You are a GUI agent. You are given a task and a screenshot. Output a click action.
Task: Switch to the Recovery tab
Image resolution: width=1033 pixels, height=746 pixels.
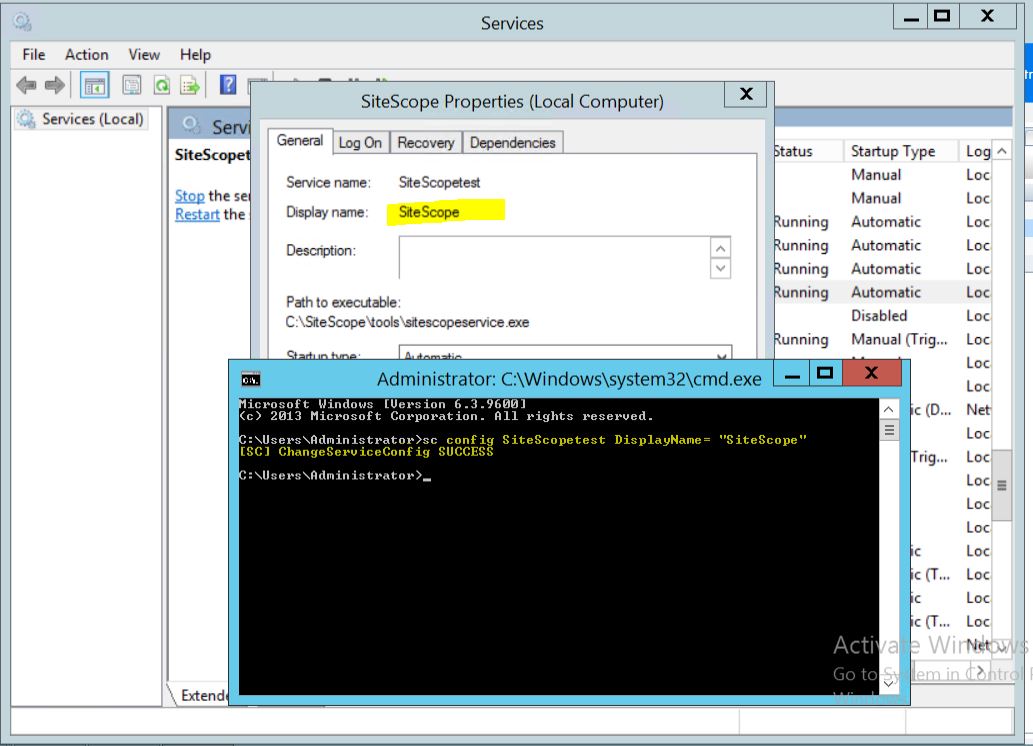pyautogui.click(x=425, y=143)
